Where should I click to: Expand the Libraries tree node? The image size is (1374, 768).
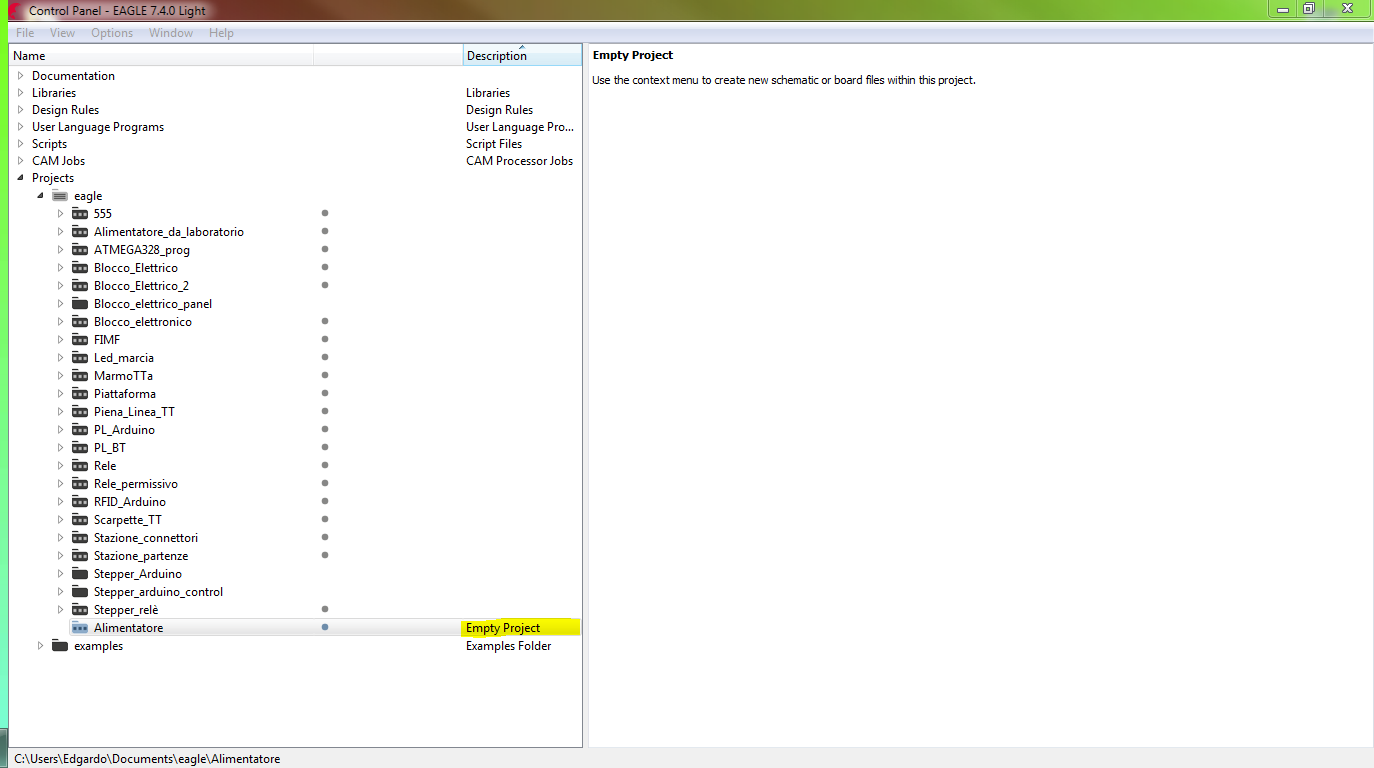coord(20,93)
